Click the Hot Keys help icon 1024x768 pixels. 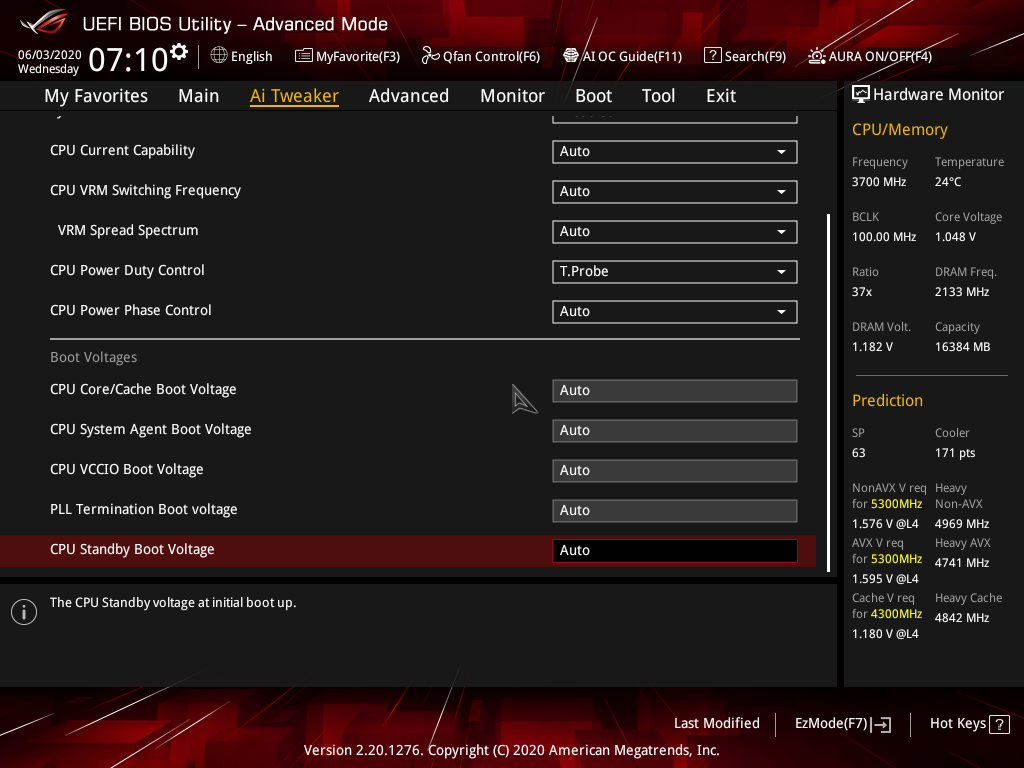tap(1000, 723)
